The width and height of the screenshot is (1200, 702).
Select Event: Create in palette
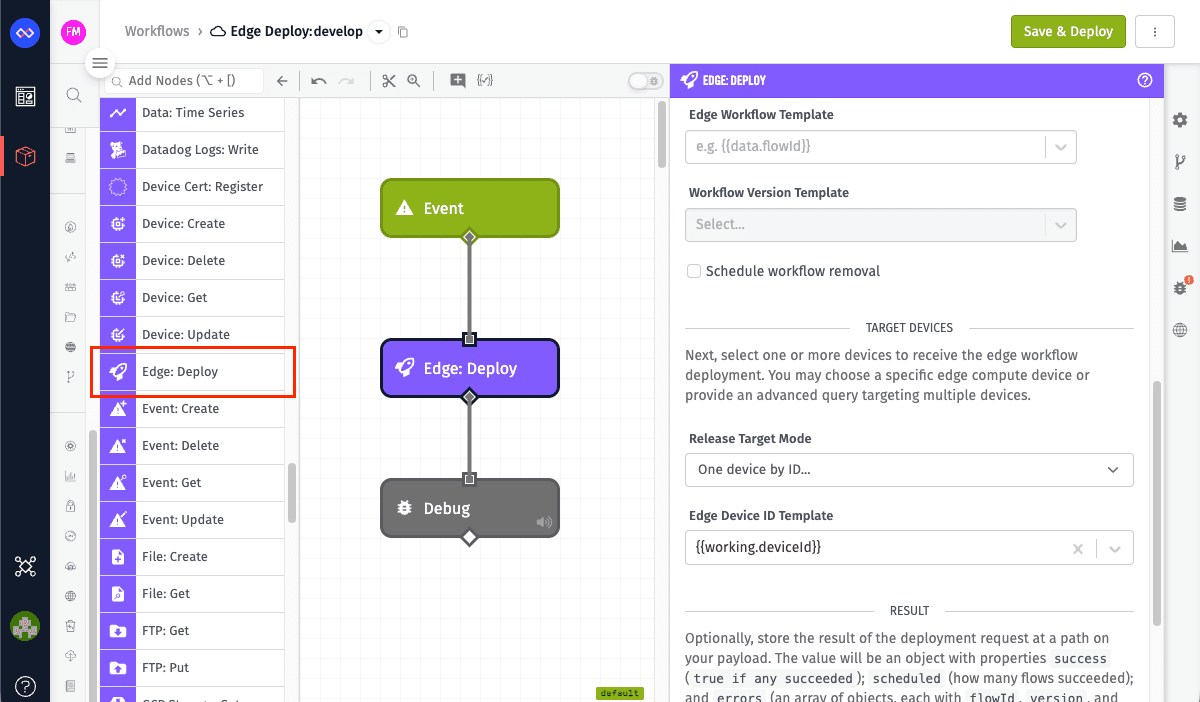192,409
